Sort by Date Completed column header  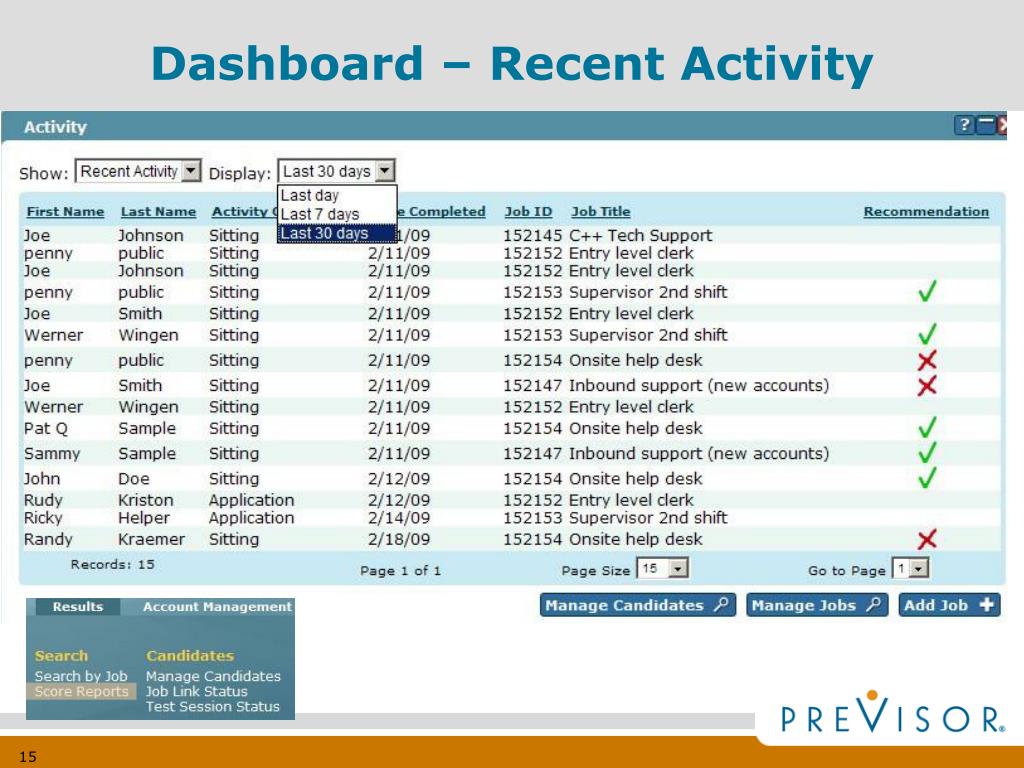pos(442,212)
